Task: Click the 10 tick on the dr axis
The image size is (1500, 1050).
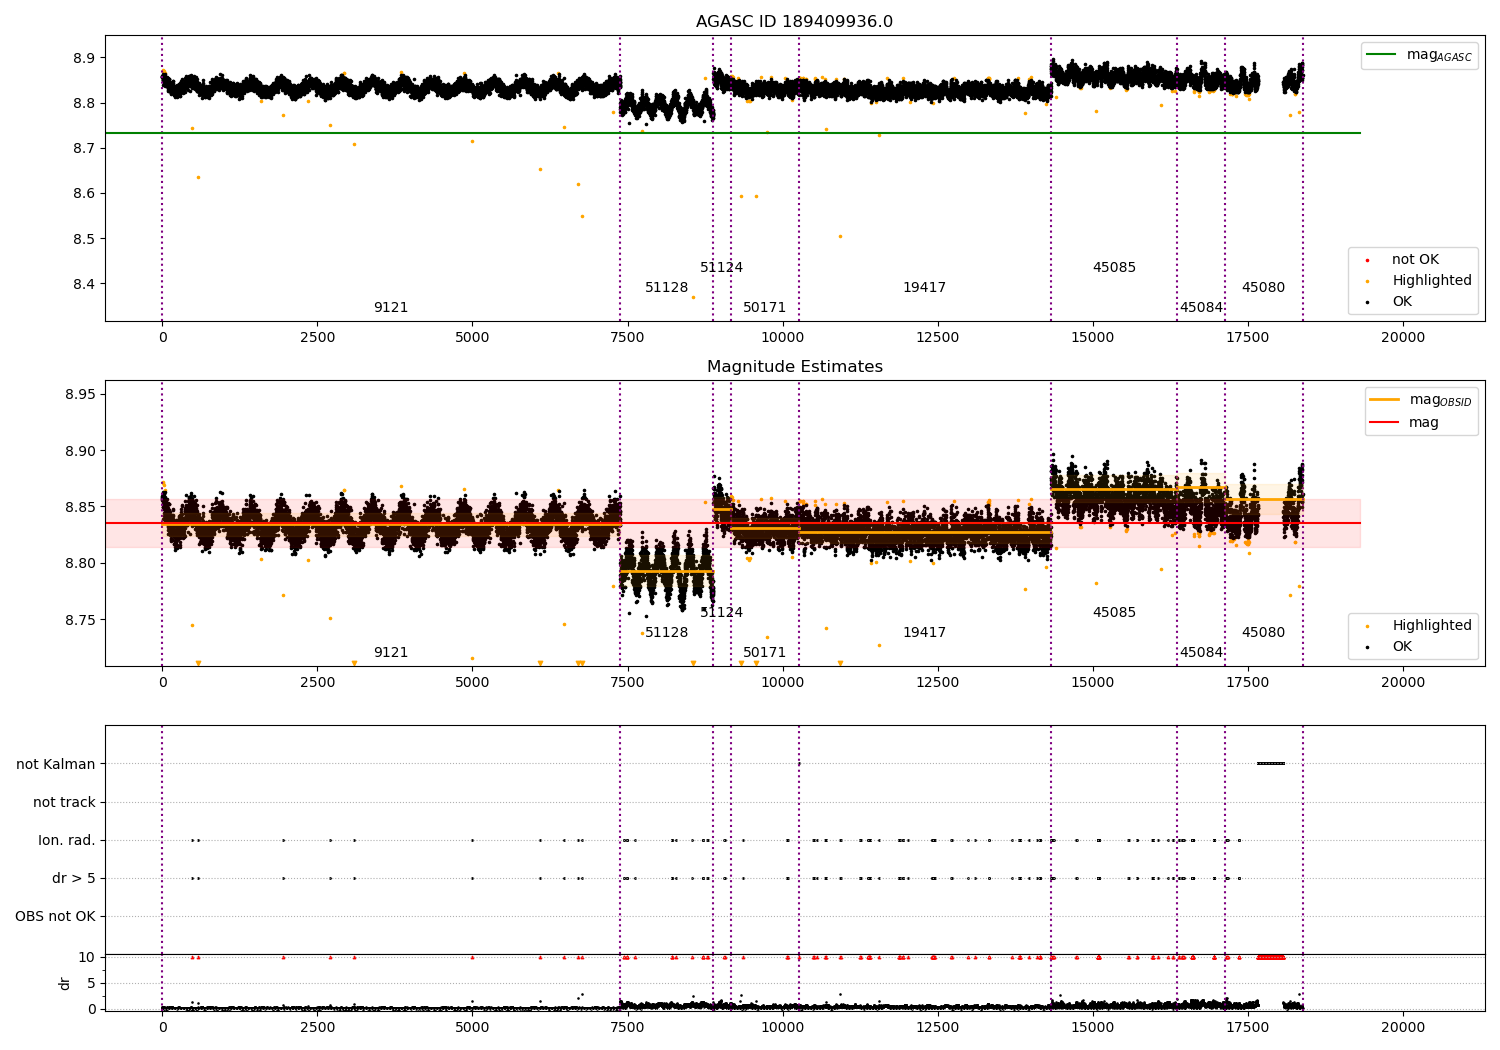Action: coord(87,957)
